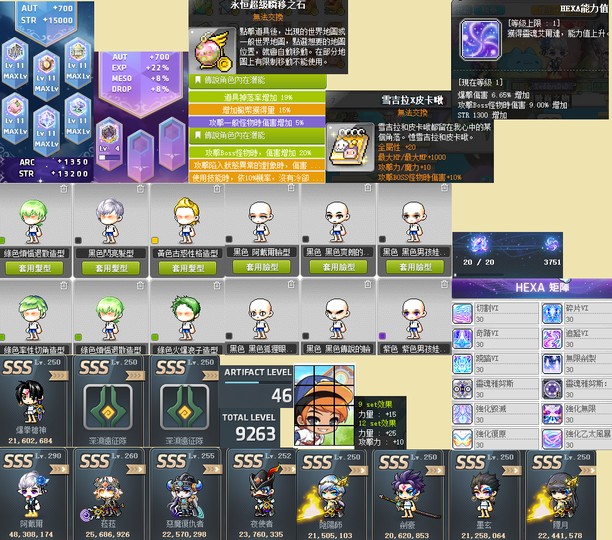The height and width of the screenshot is (540, 612).
Task: Click the HEXA 矩陣 header banner
Action: click(x=532, y=288)
